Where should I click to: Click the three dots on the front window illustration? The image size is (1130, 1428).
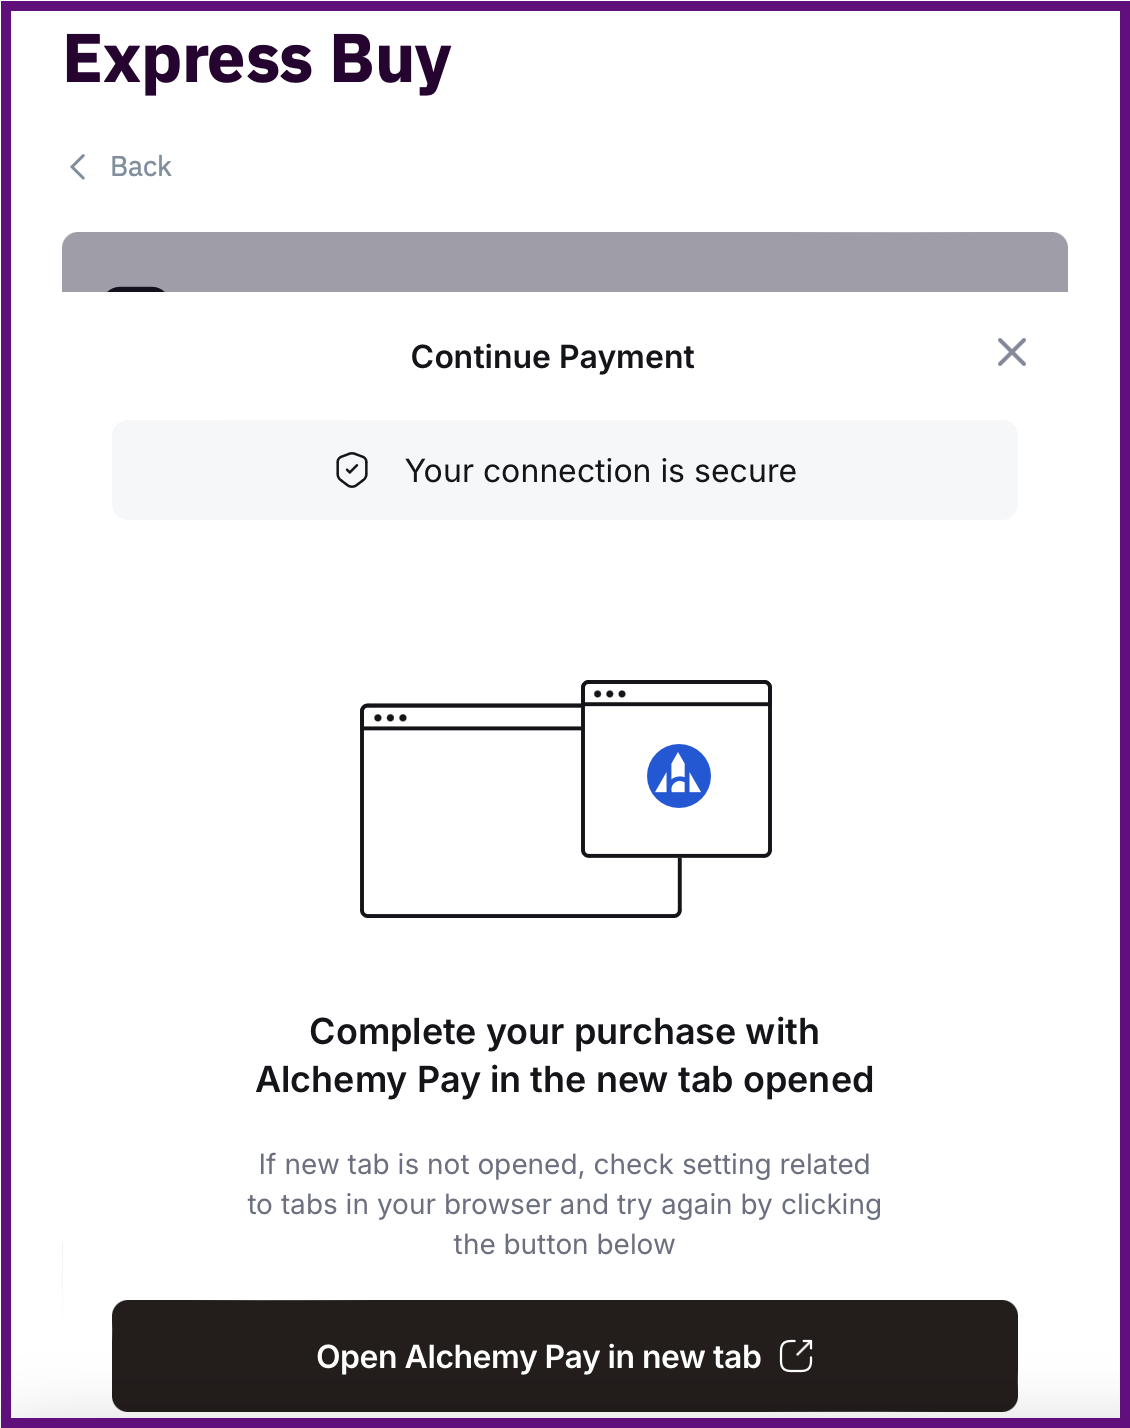click(x=609, y=694)
